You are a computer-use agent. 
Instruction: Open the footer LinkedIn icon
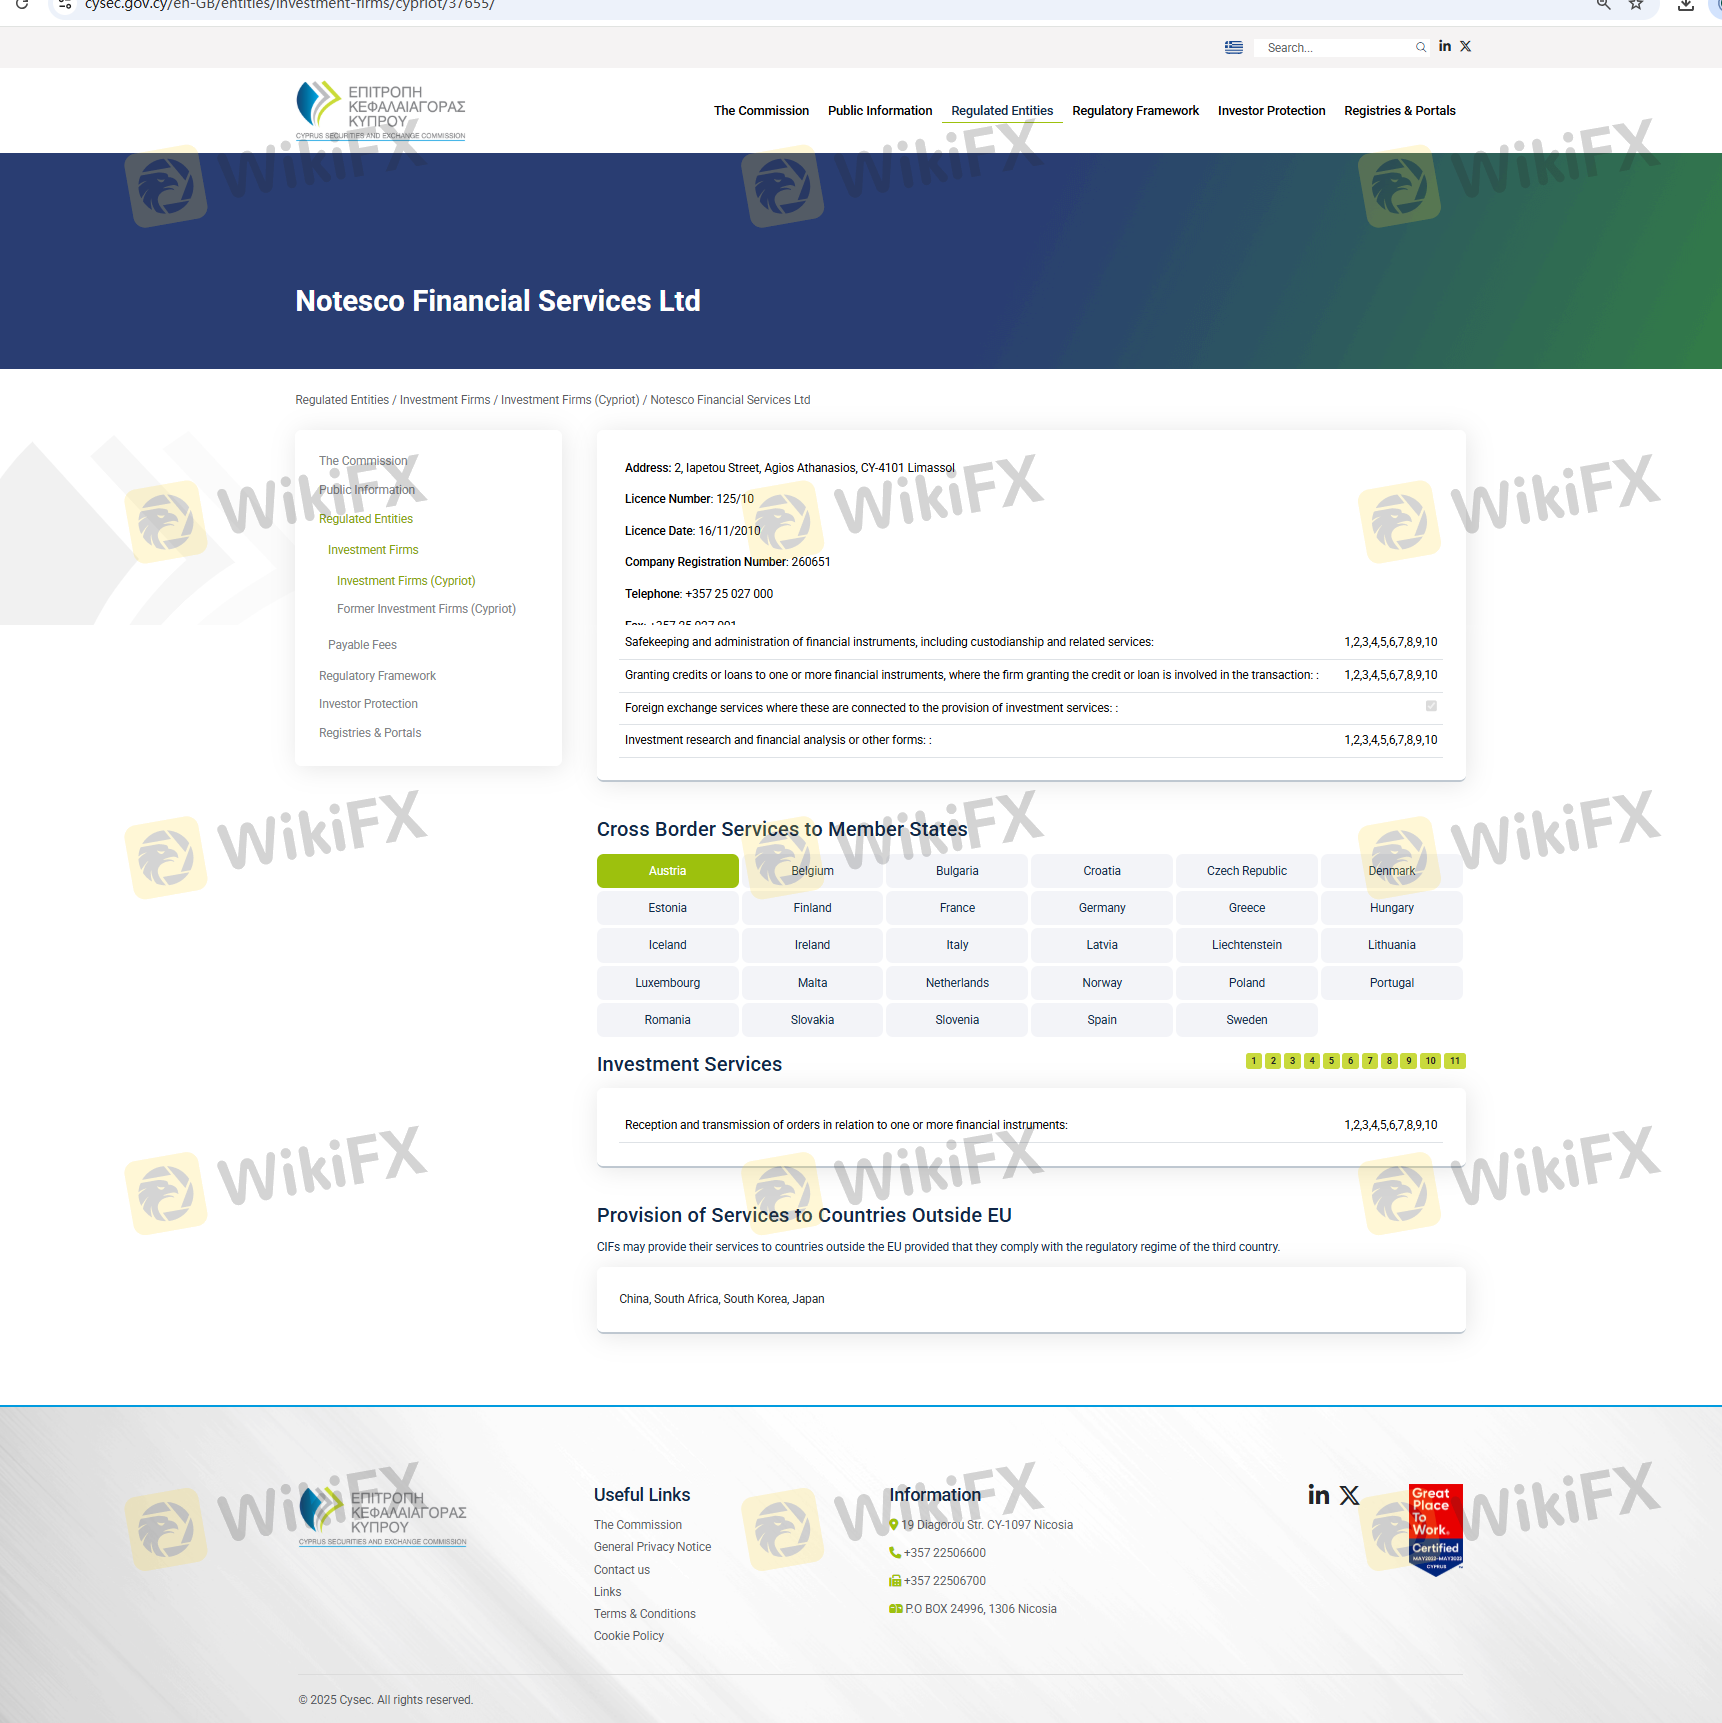[1319, 1494]
